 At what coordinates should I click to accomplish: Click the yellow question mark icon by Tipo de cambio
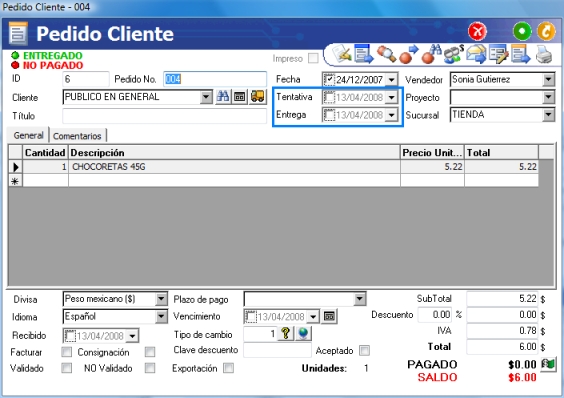pos(286,334)
